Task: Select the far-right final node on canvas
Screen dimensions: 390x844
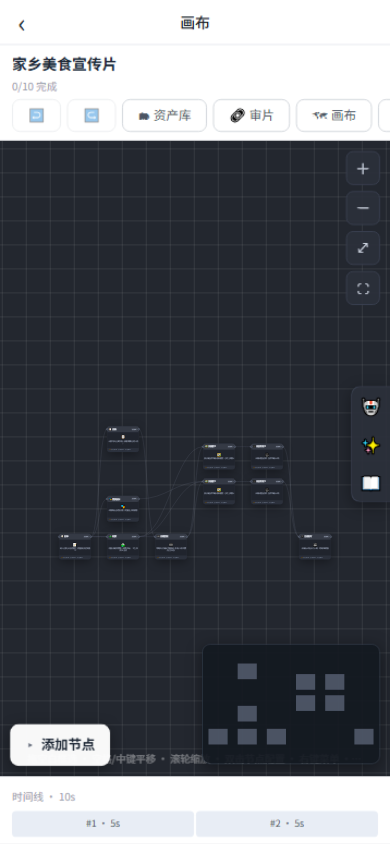Action: coord(315,546)
